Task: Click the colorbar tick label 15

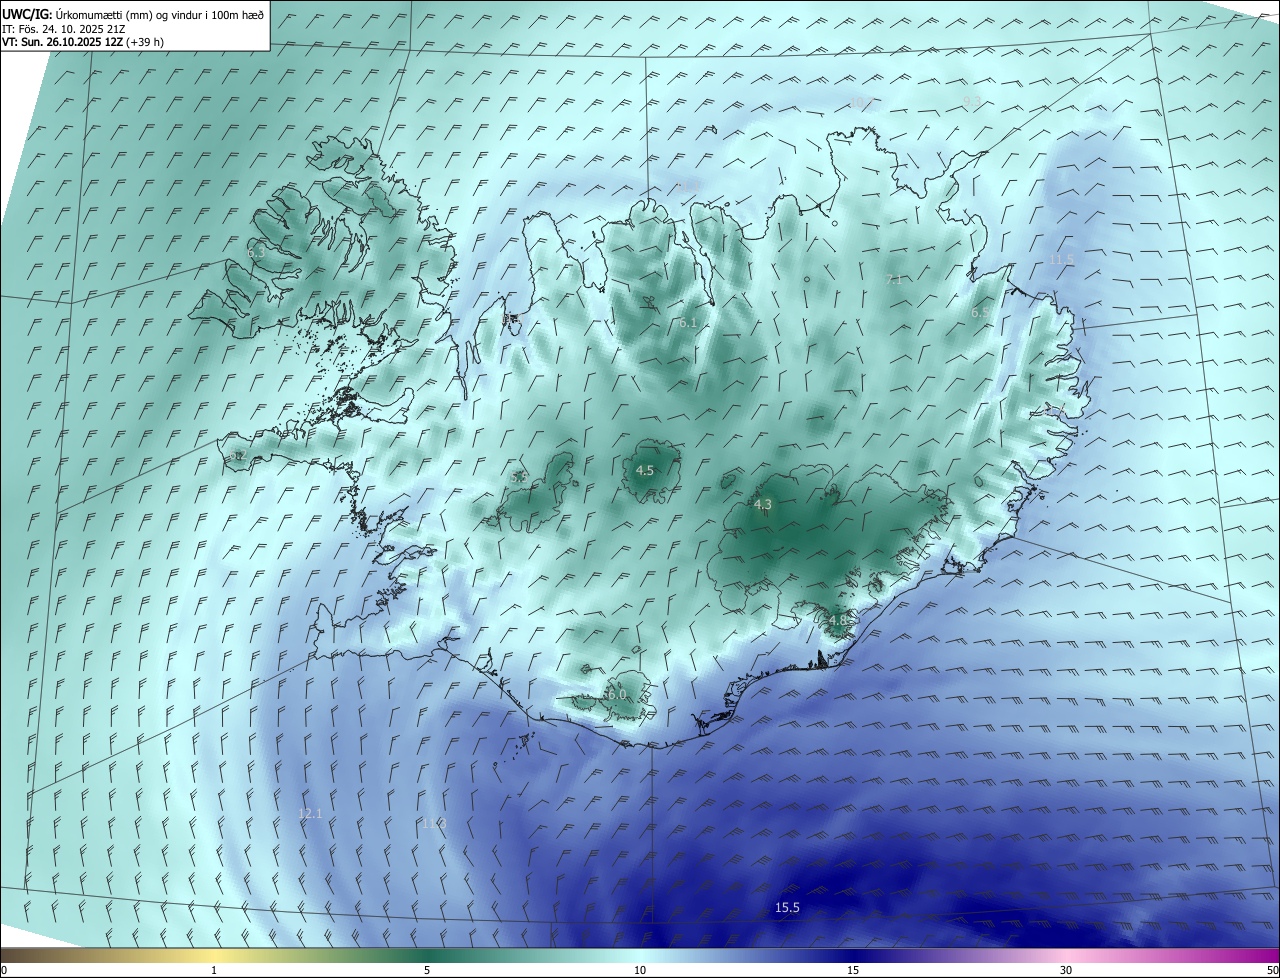Action: (853, 970)
